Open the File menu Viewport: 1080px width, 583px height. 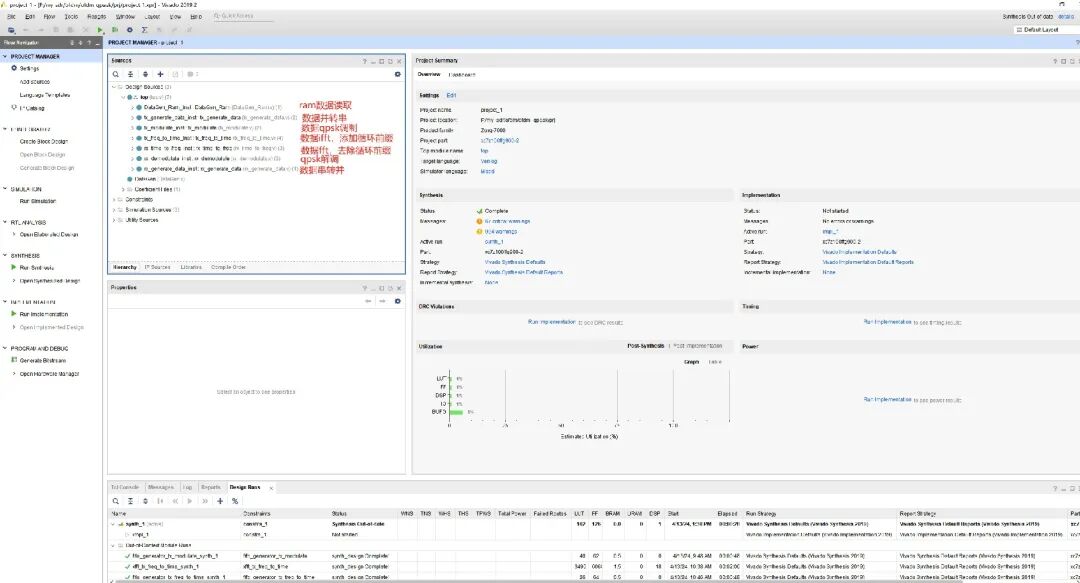tap(11, 17)
